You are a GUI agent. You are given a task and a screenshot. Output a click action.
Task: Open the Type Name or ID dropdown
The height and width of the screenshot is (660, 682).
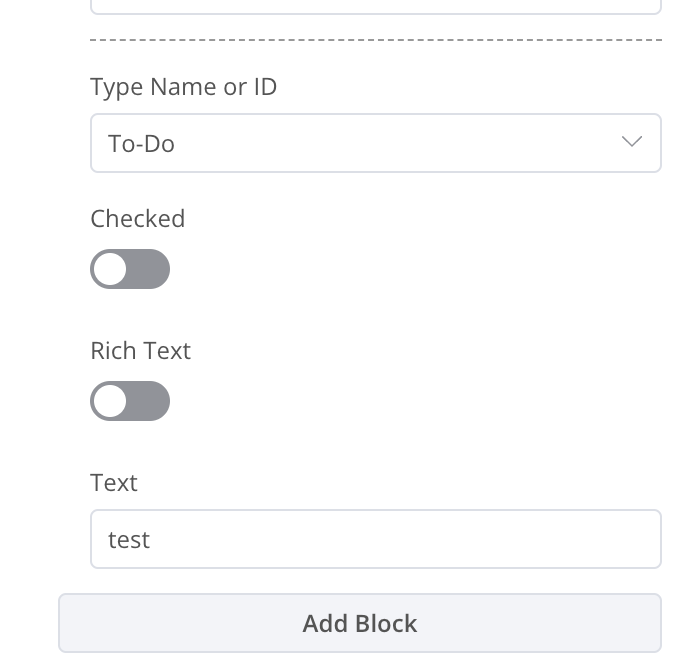point(375,143)
